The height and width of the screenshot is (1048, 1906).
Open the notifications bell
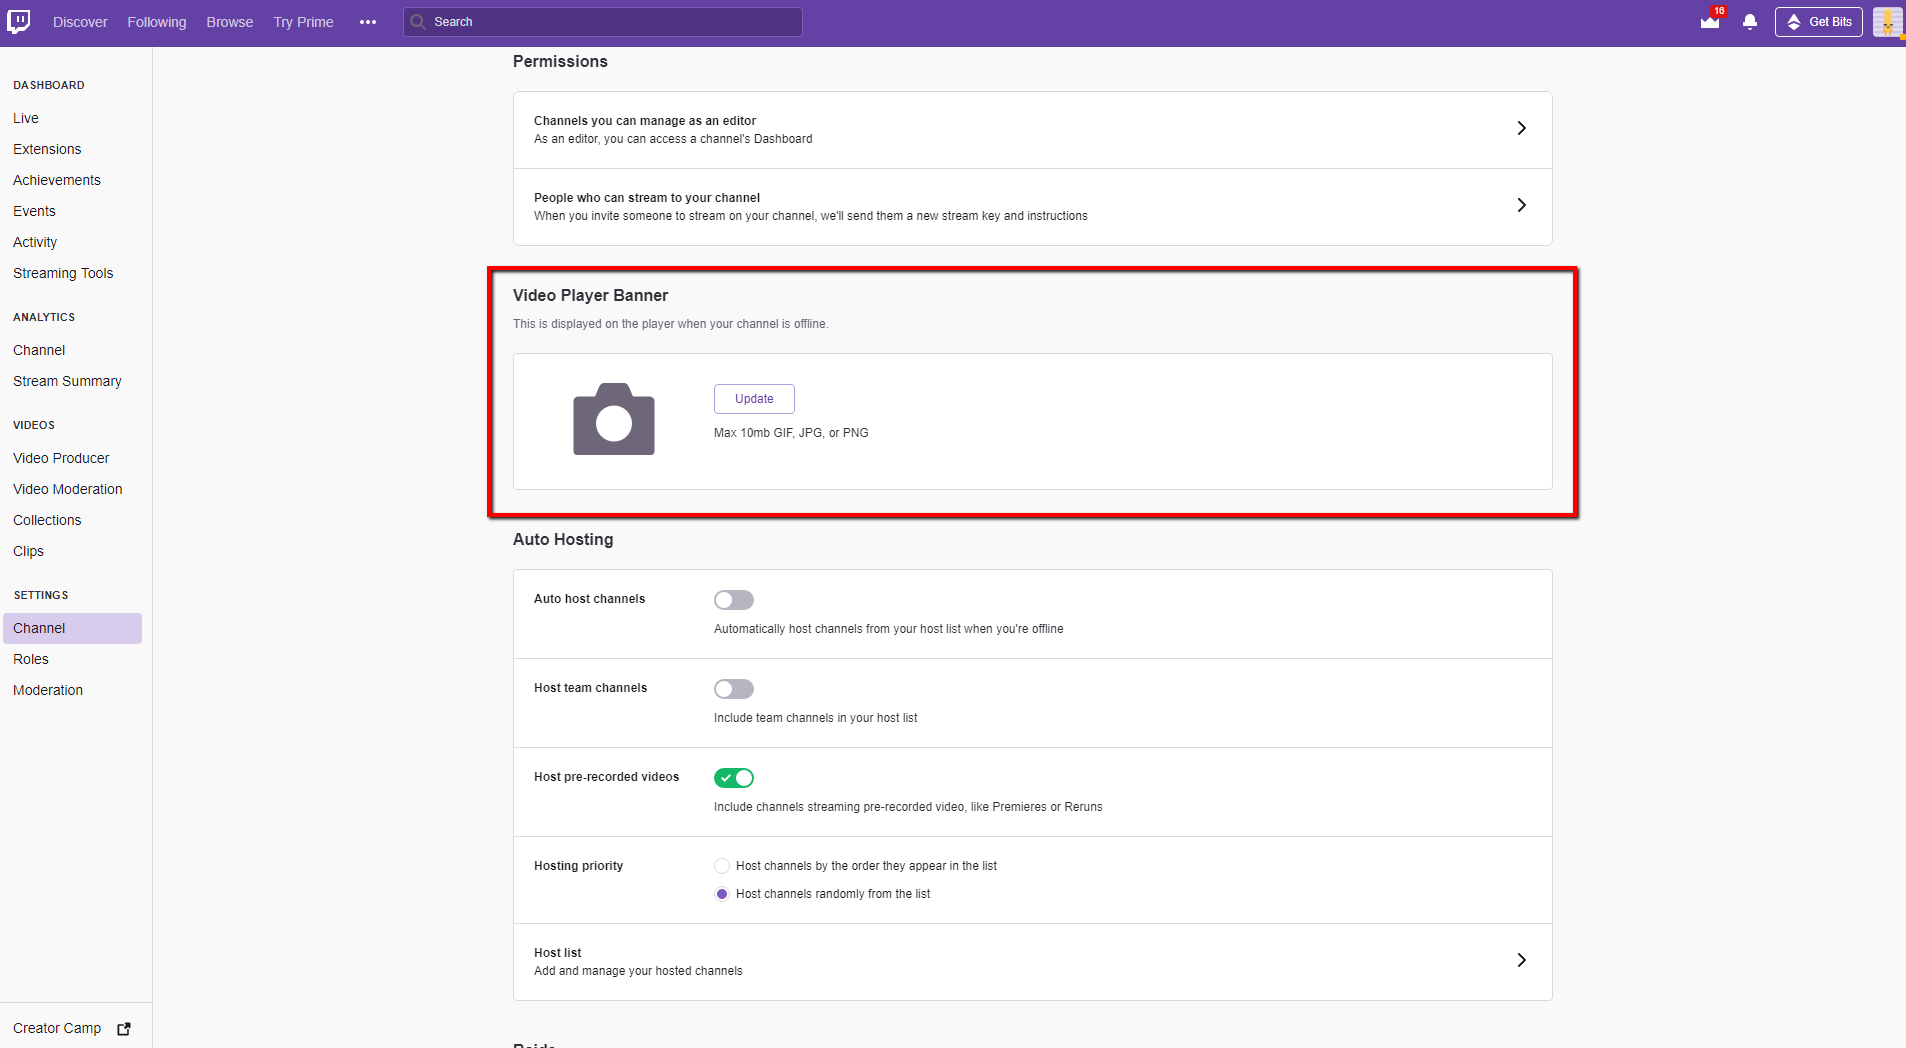click(1748, 22)
